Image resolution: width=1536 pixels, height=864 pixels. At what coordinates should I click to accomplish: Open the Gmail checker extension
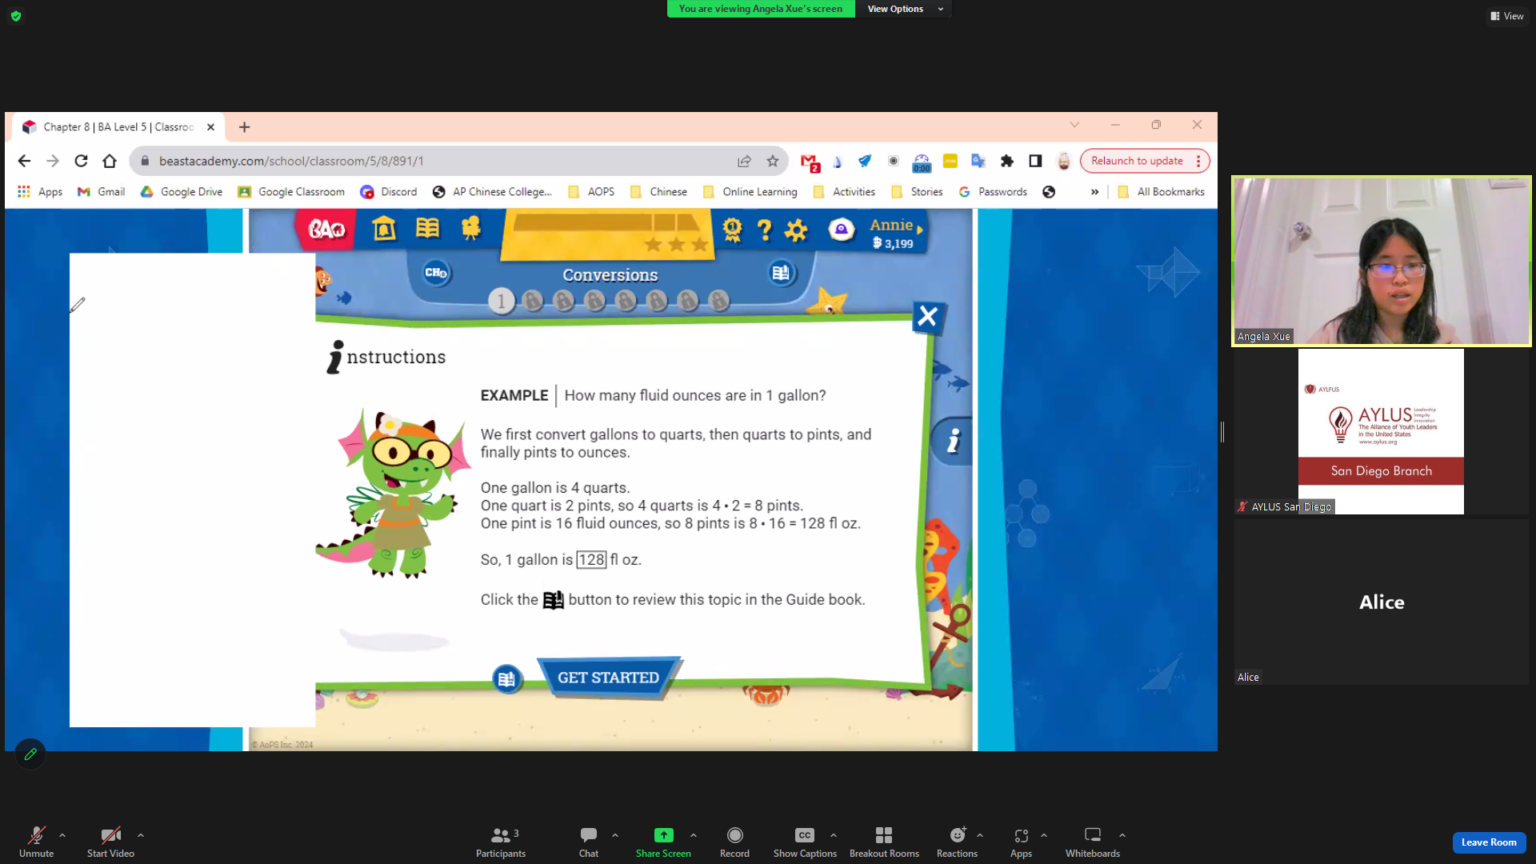[x=810, y=162]
